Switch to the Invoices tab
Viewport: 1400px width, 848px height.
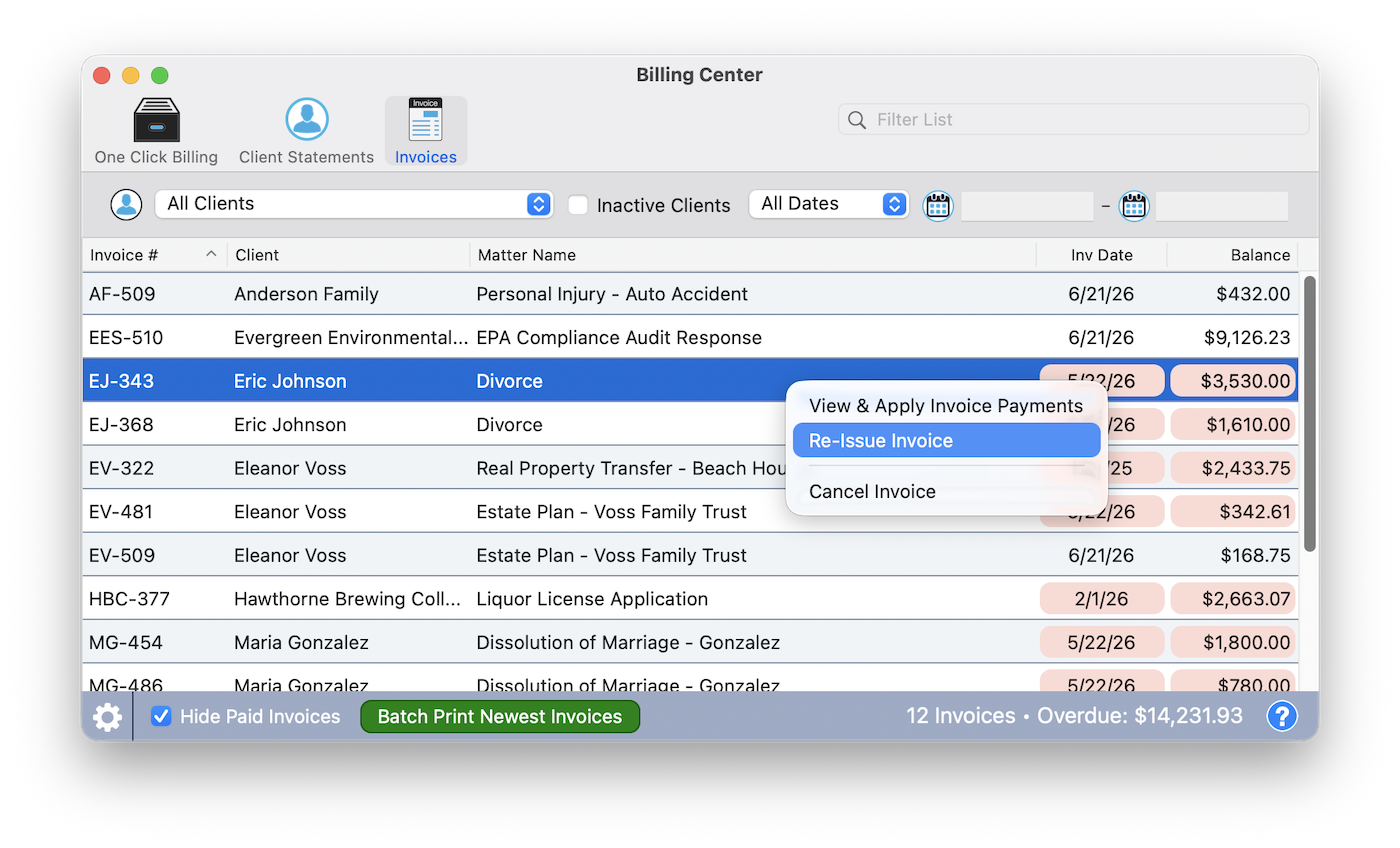[x=426, y=131]
